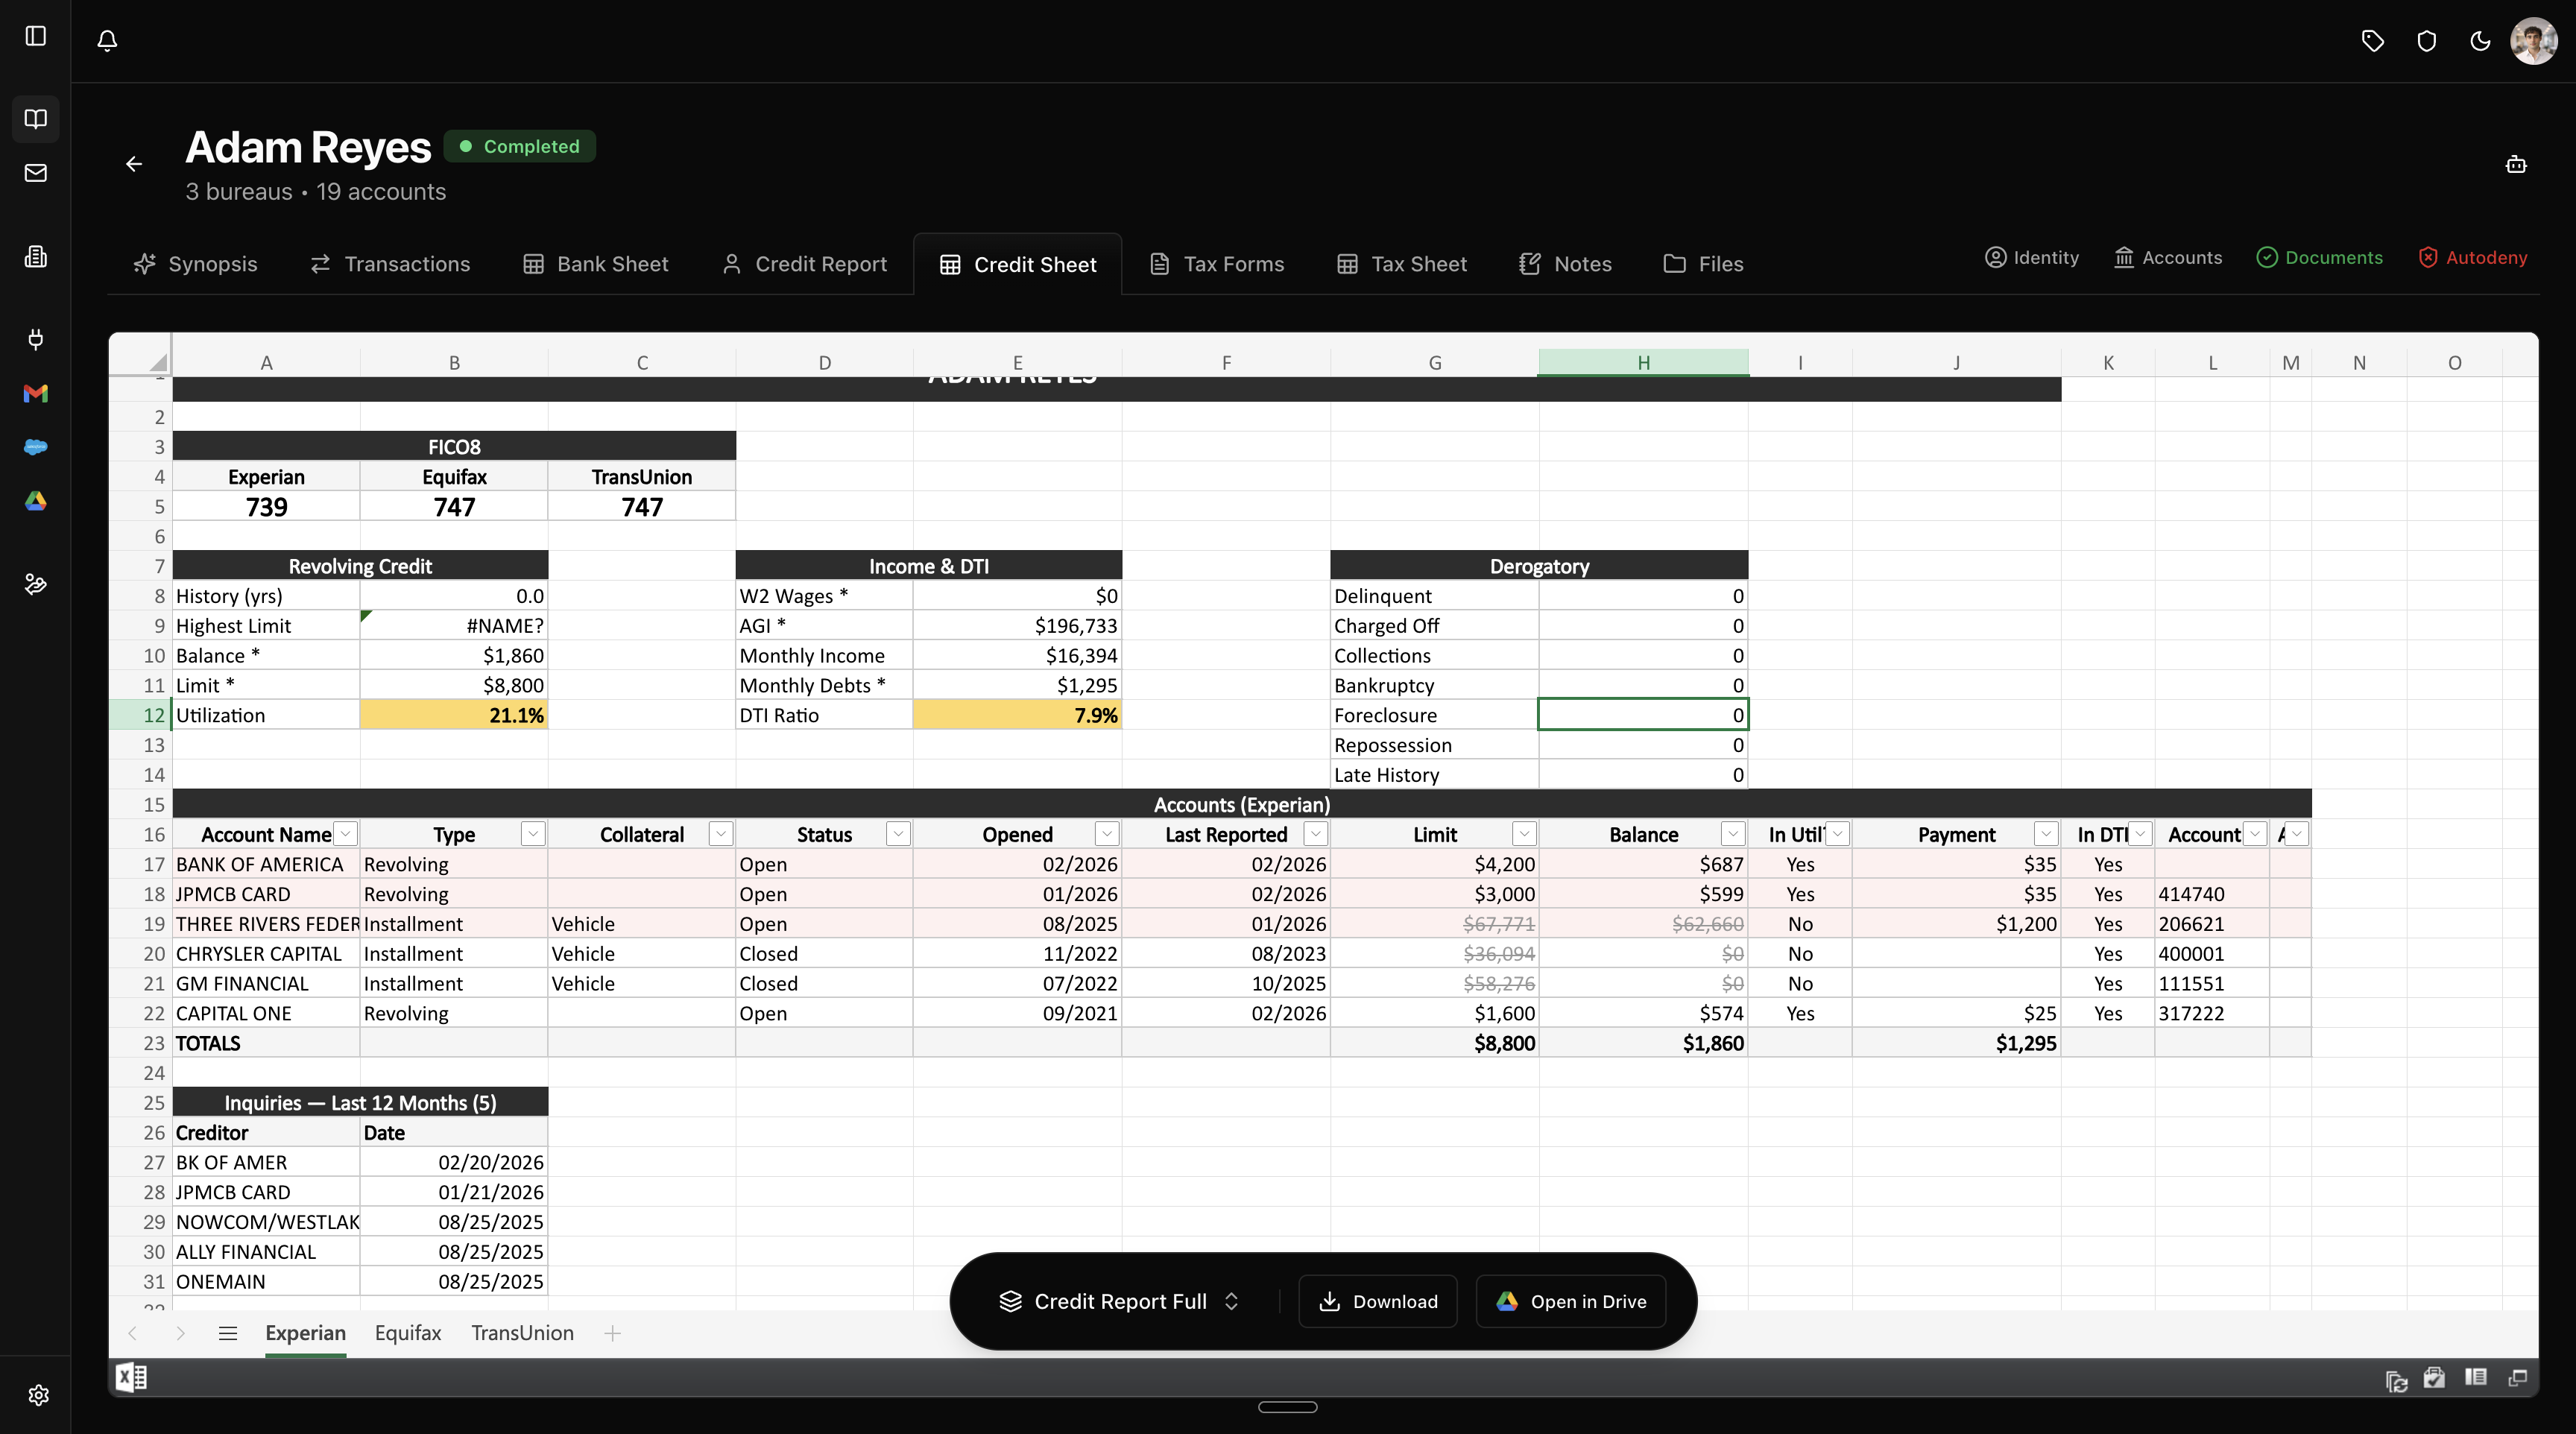
Task: Expand the Credit Report Full selector
Action: [1120, 1301]
